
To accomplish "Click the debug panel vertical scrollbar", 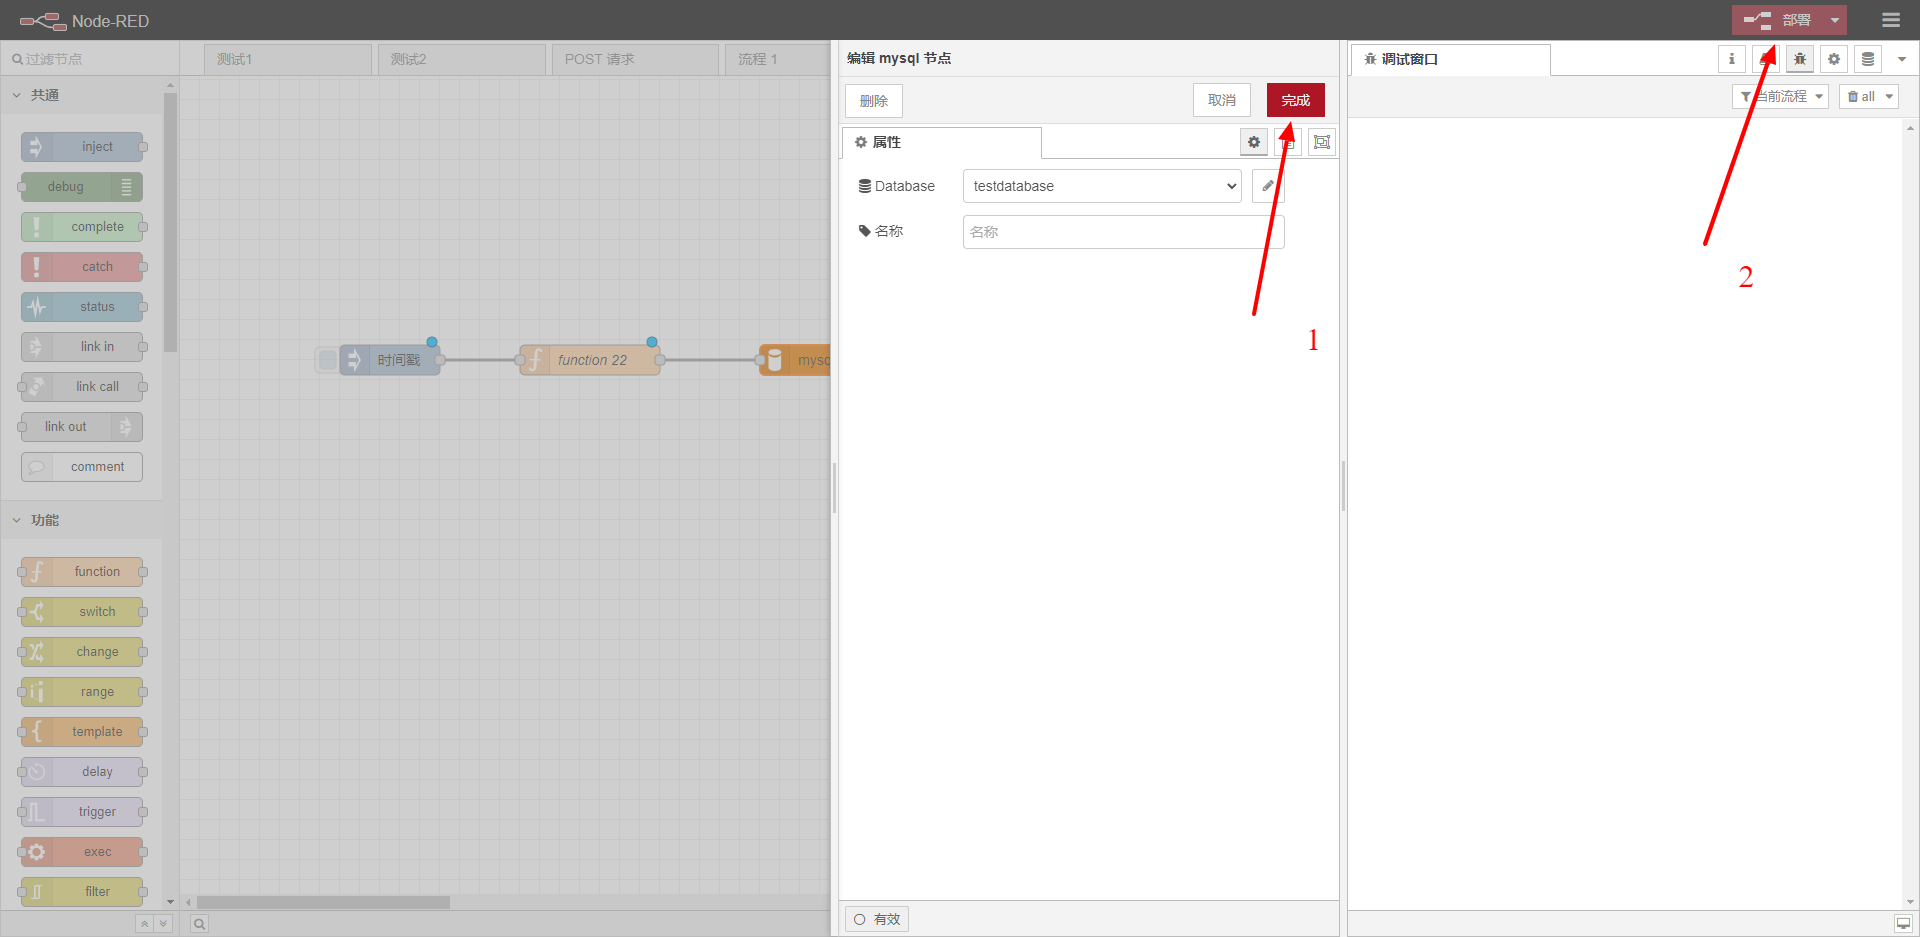I will [x=1910, y=514].
